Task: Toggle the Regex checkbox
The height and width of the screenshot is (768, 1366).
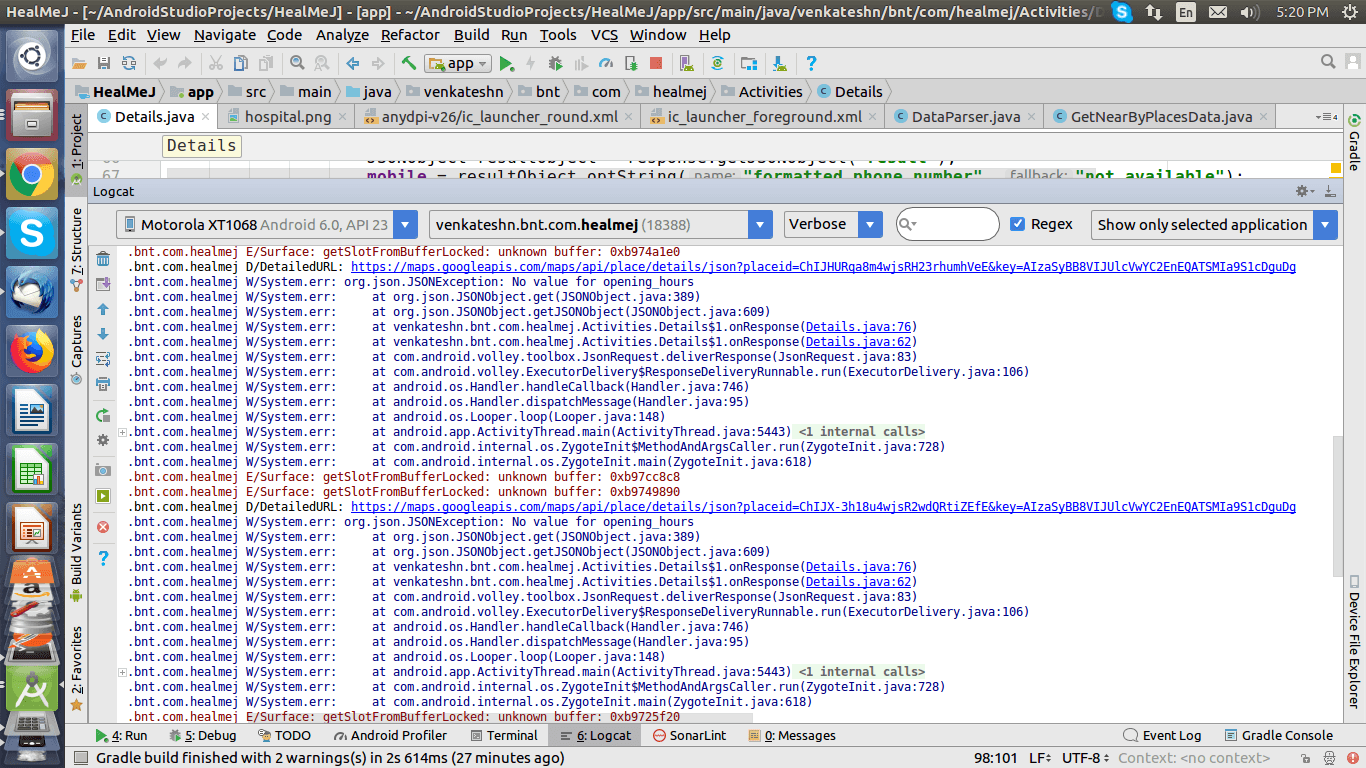Action: (x=1018, y=224)
